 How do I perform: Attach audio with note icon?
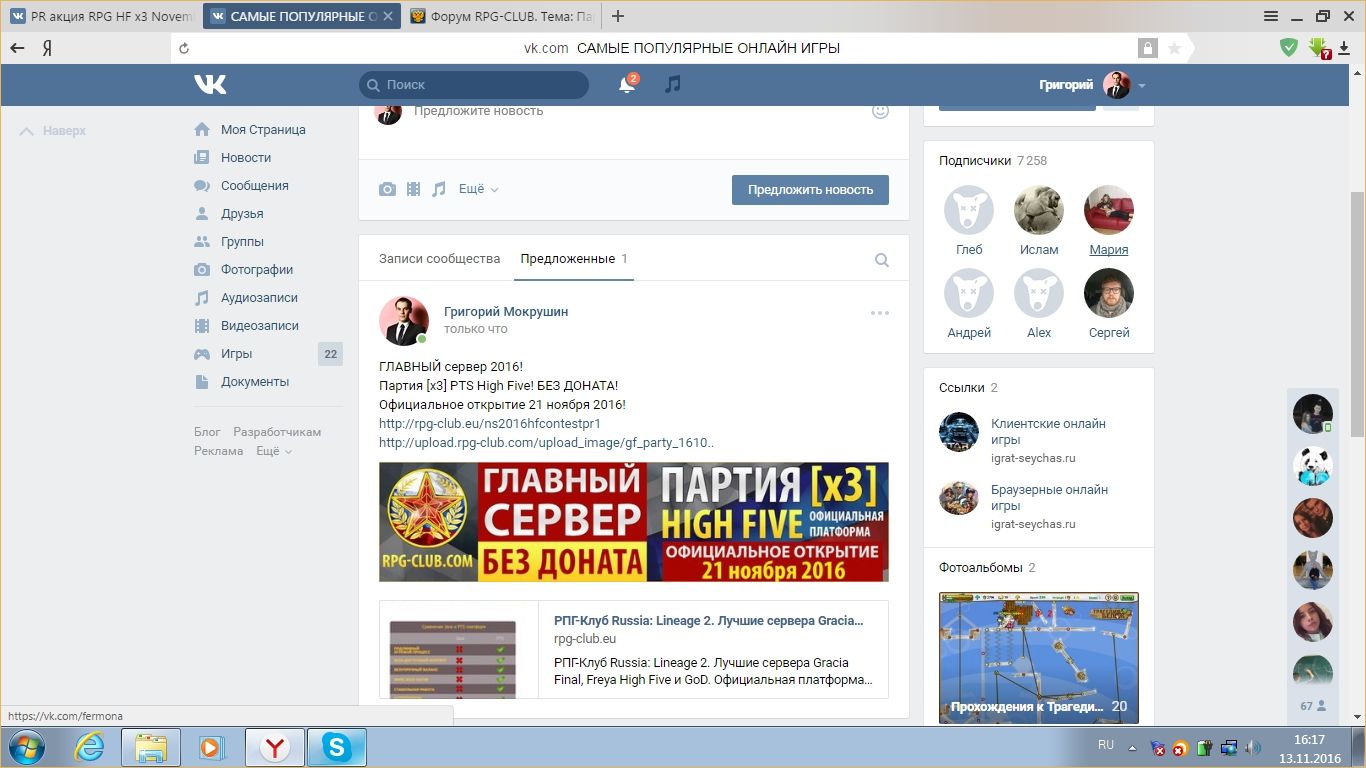click(438, 189)
